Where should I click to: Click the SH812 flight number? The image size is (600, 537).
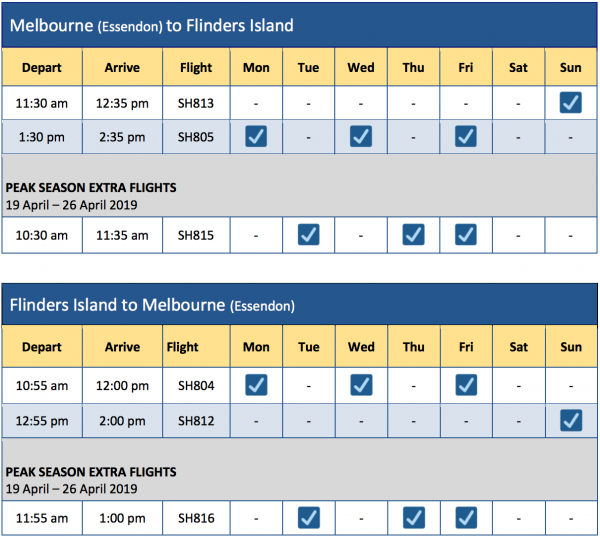click(196, 420)
